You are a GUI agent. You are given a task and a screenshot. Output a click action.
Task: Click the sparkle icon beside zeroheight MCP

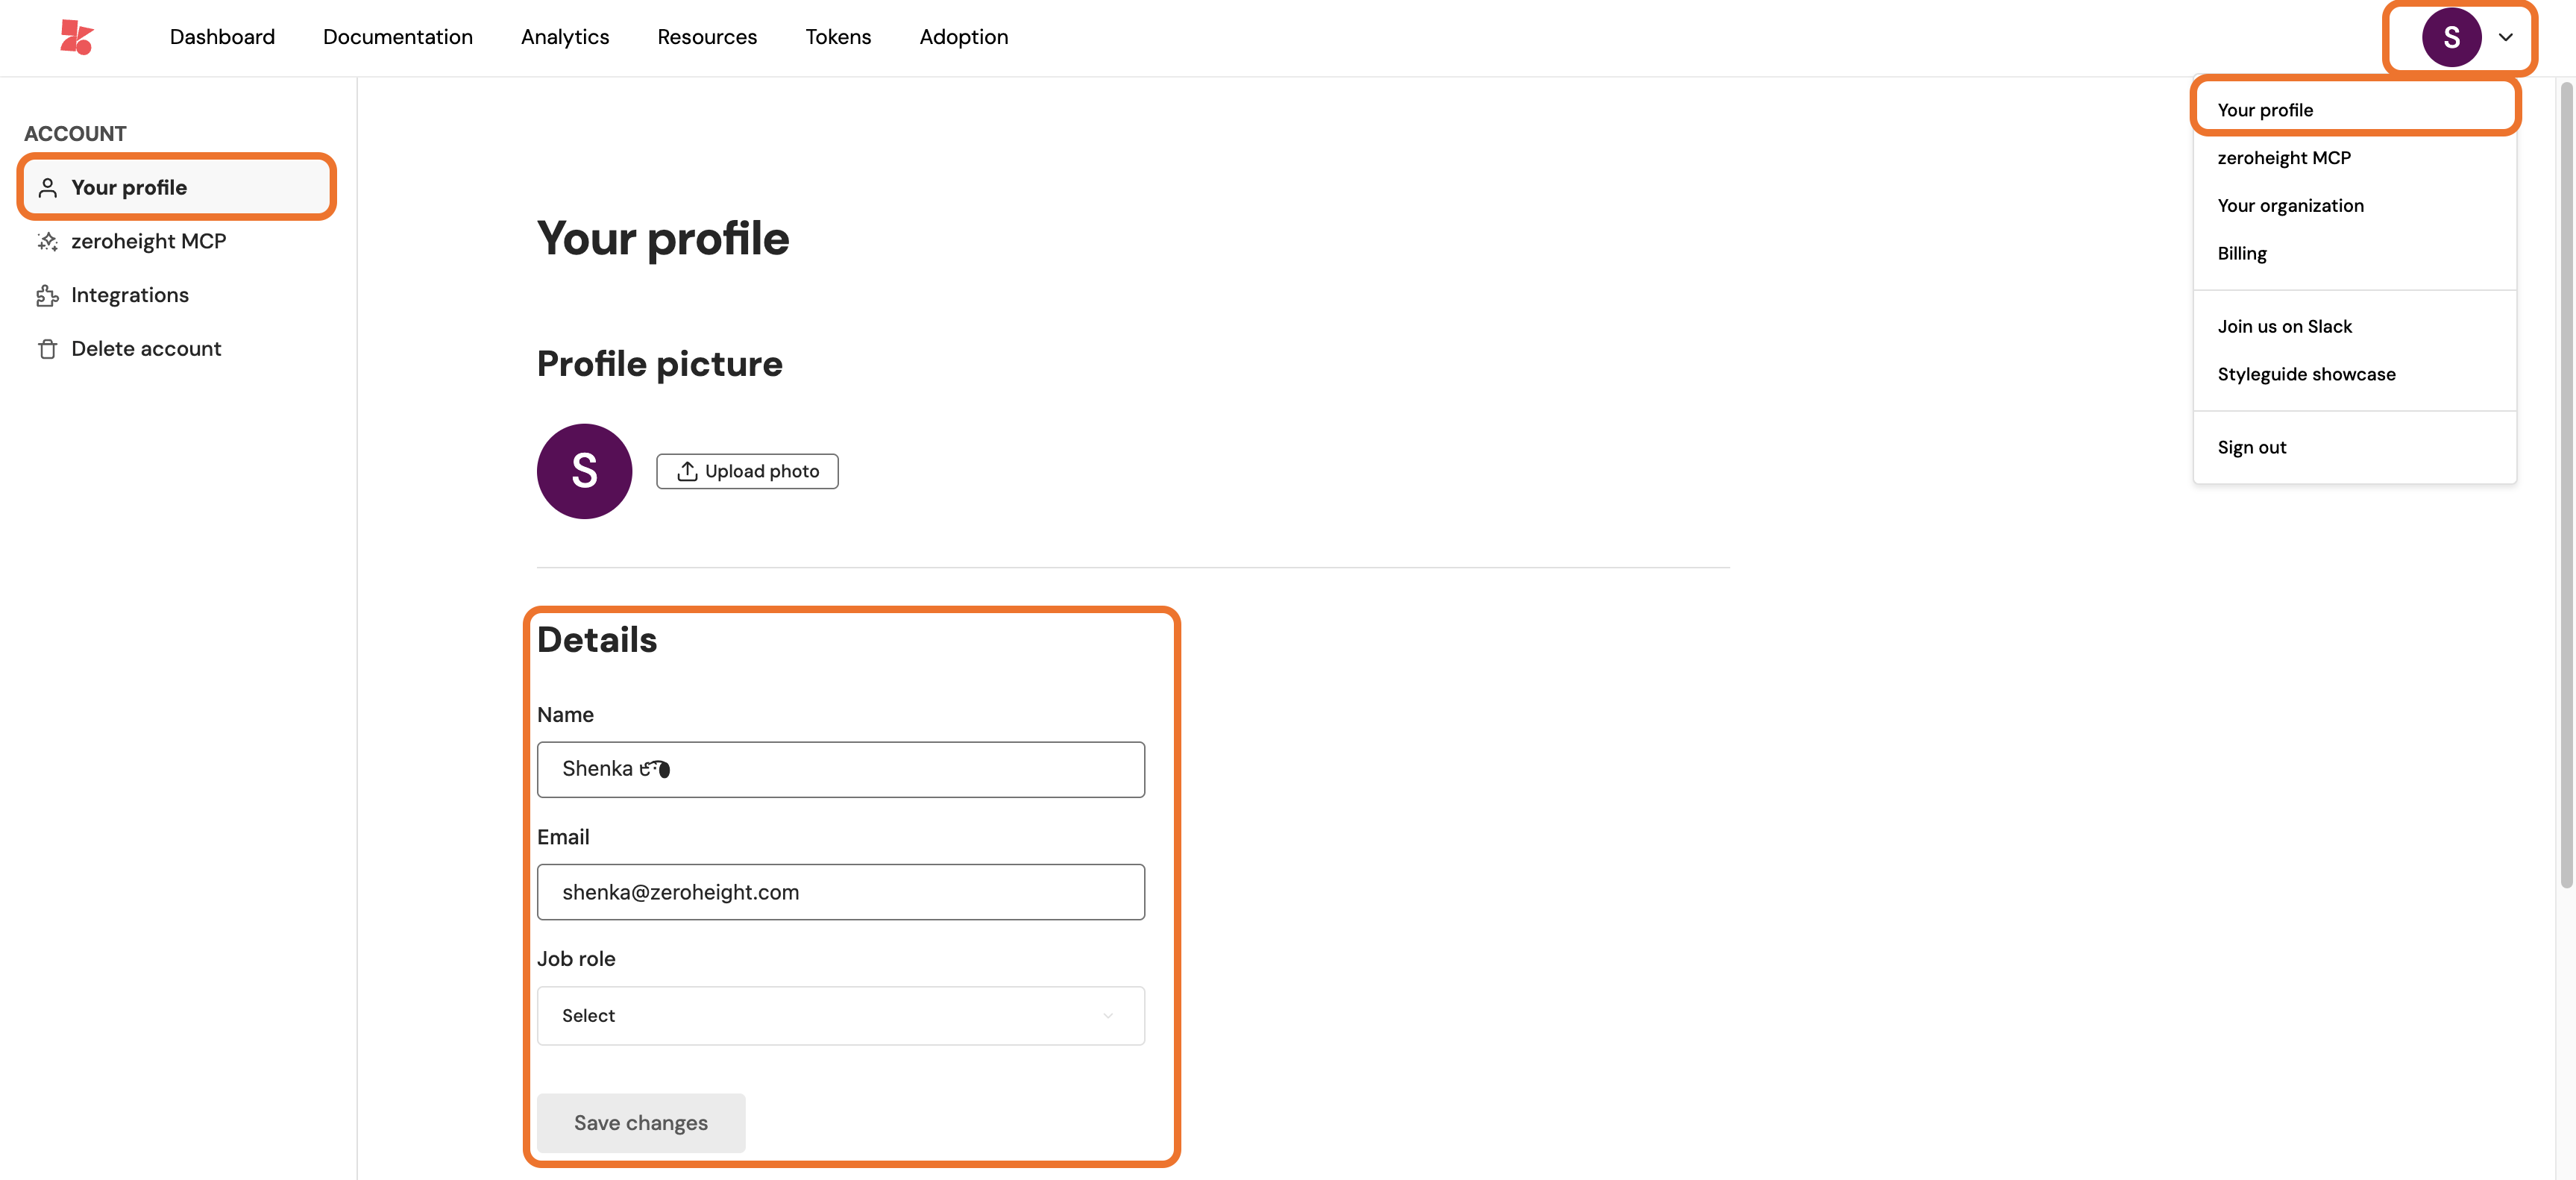47,242
